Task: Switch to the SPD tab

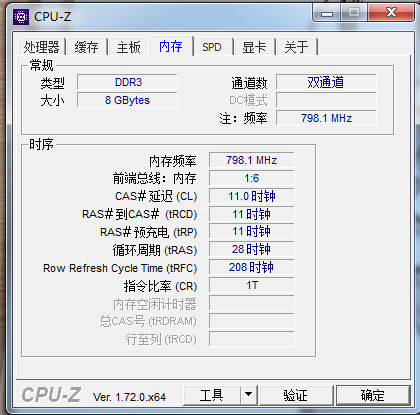Action: pos(212,47)
